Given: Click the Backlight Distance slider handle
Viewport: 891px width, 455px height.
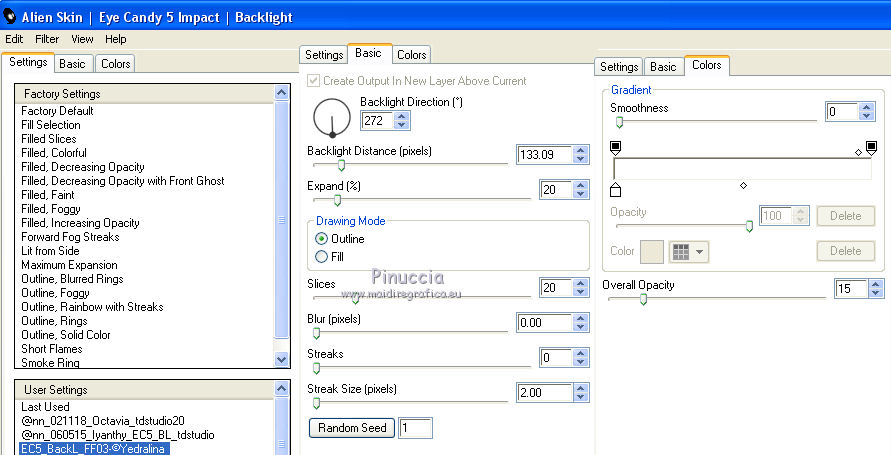Looking at the screenshot, I should point(342,165).
